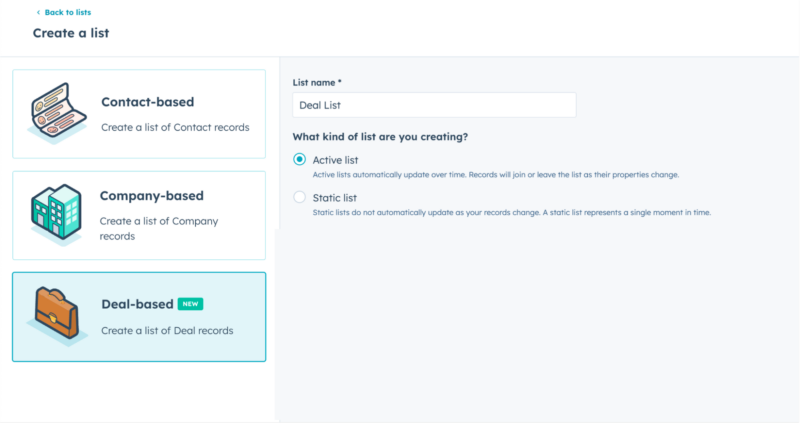
Task: Click the green NEW badge
Action: click(x=190, y=304)
